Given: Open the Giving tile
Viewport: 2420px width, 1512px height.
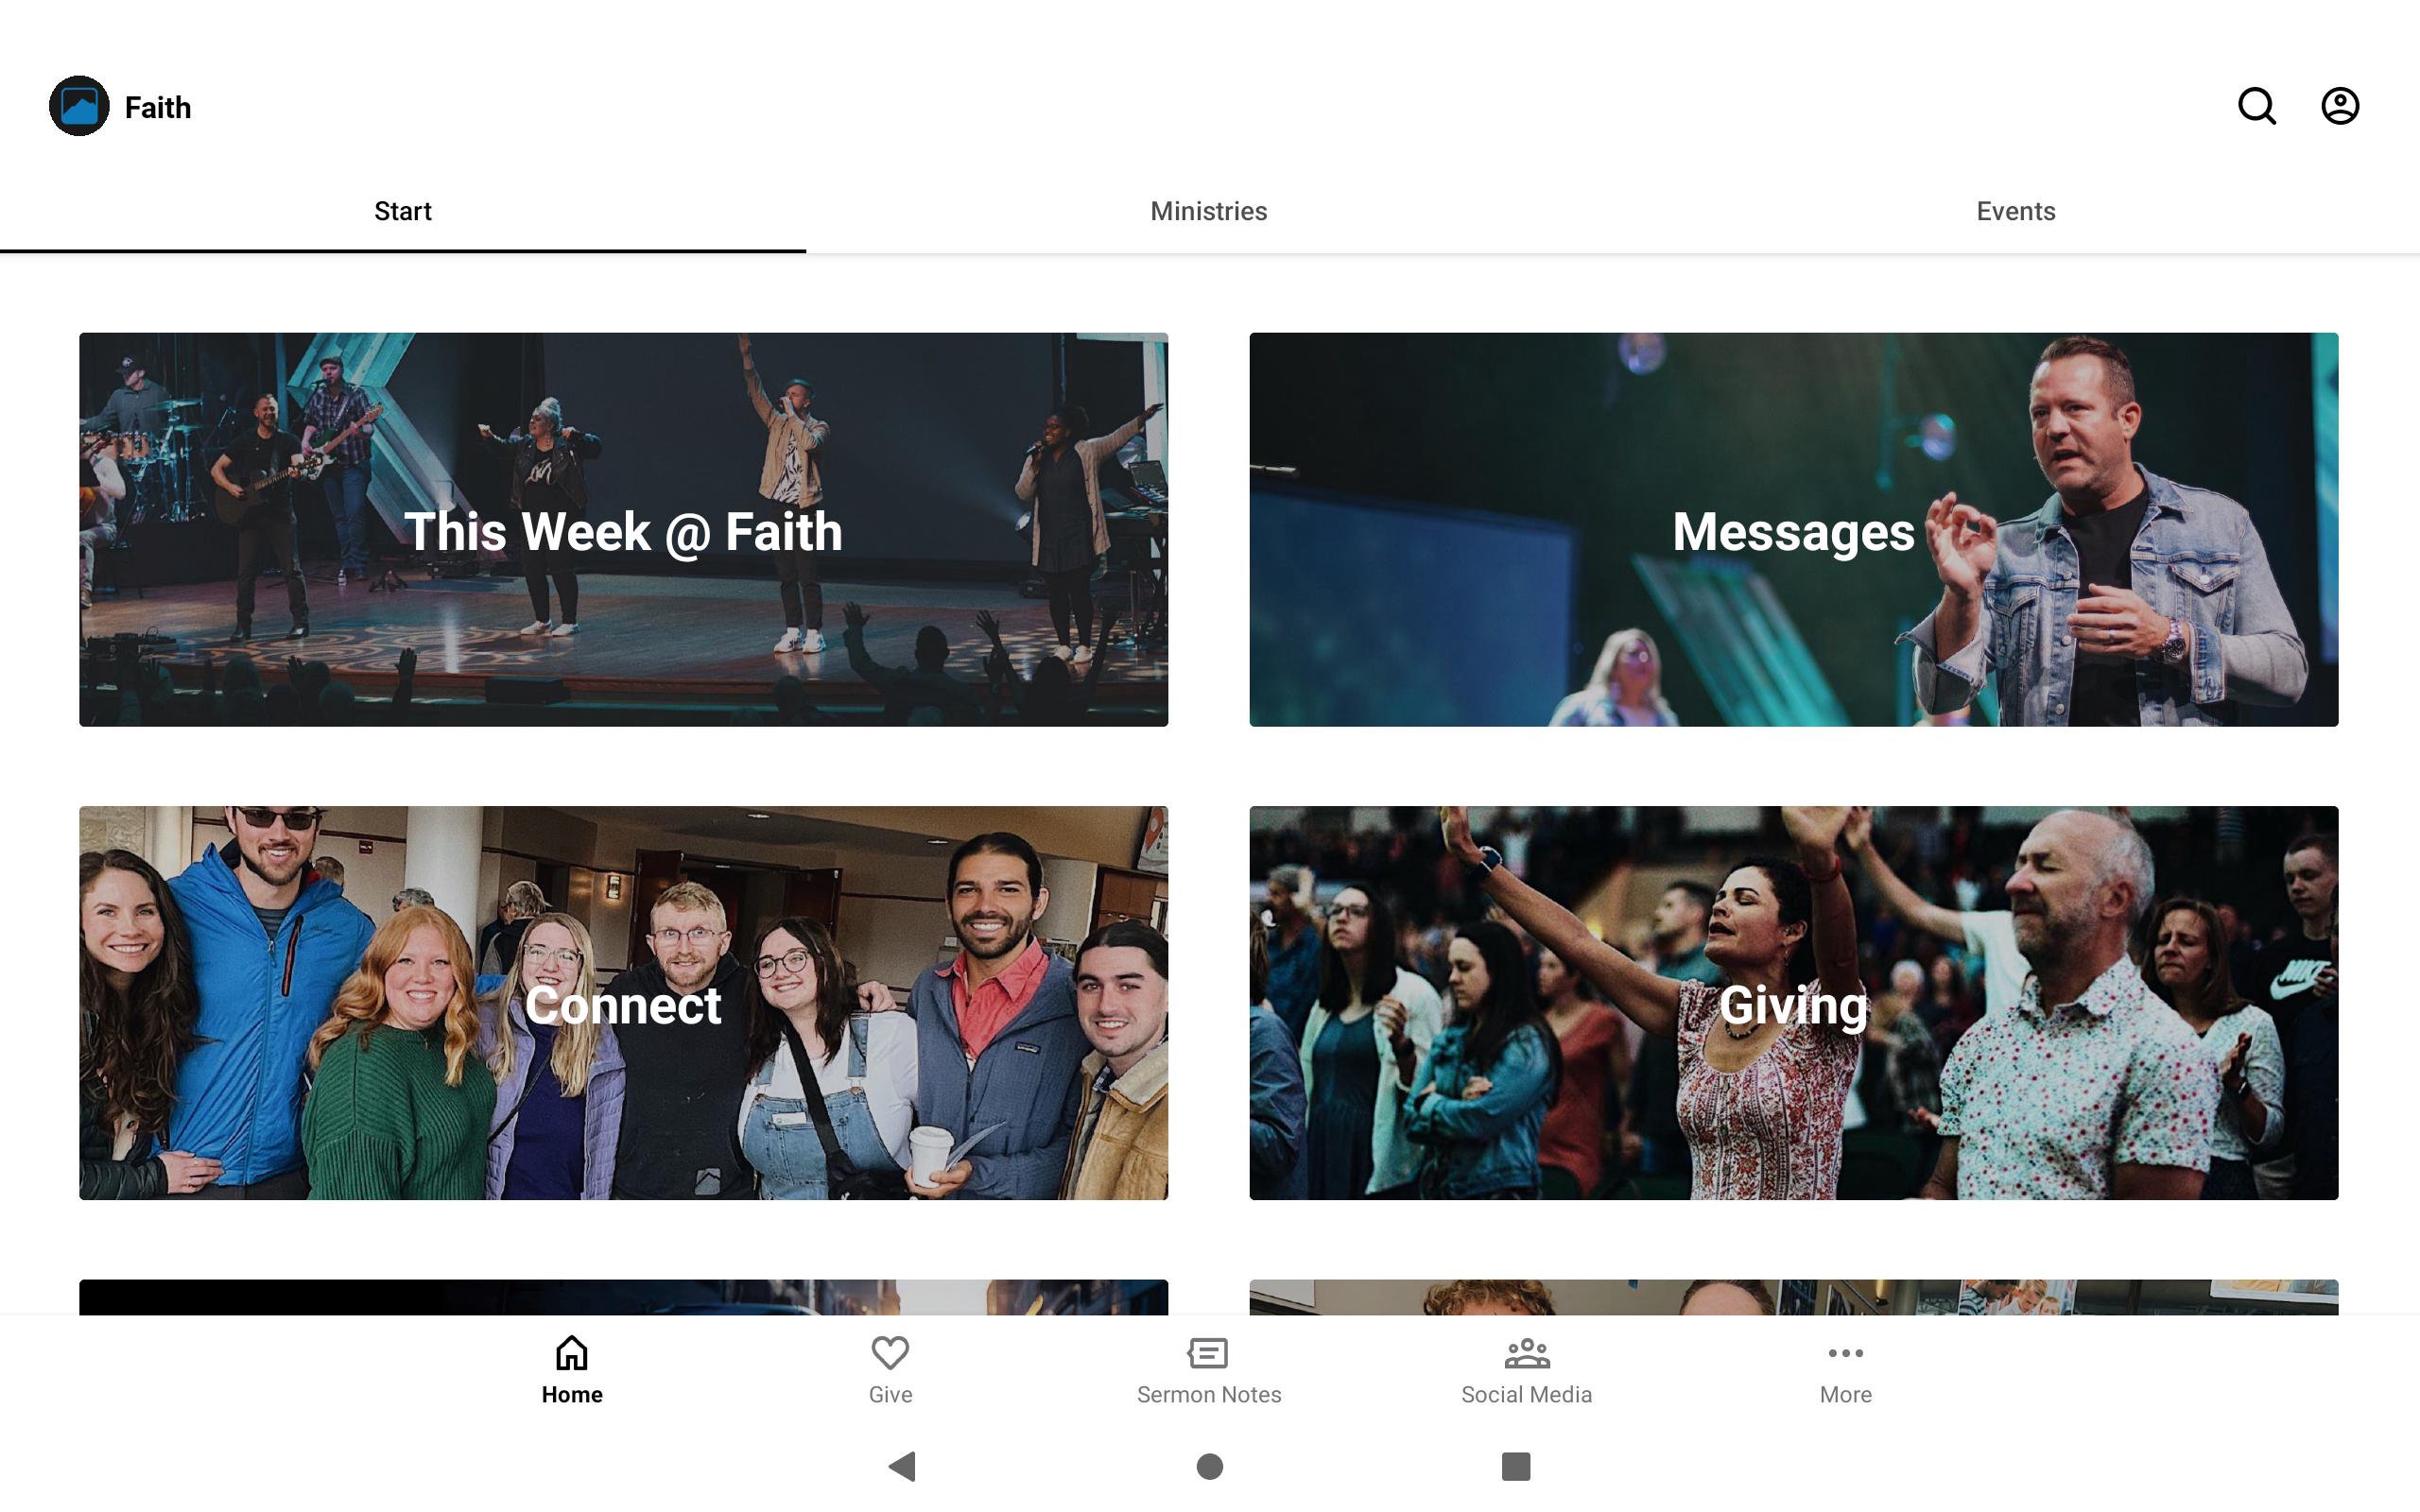Looking at the screenshot, I should pyautogui.click(x=1793, y=1002).
